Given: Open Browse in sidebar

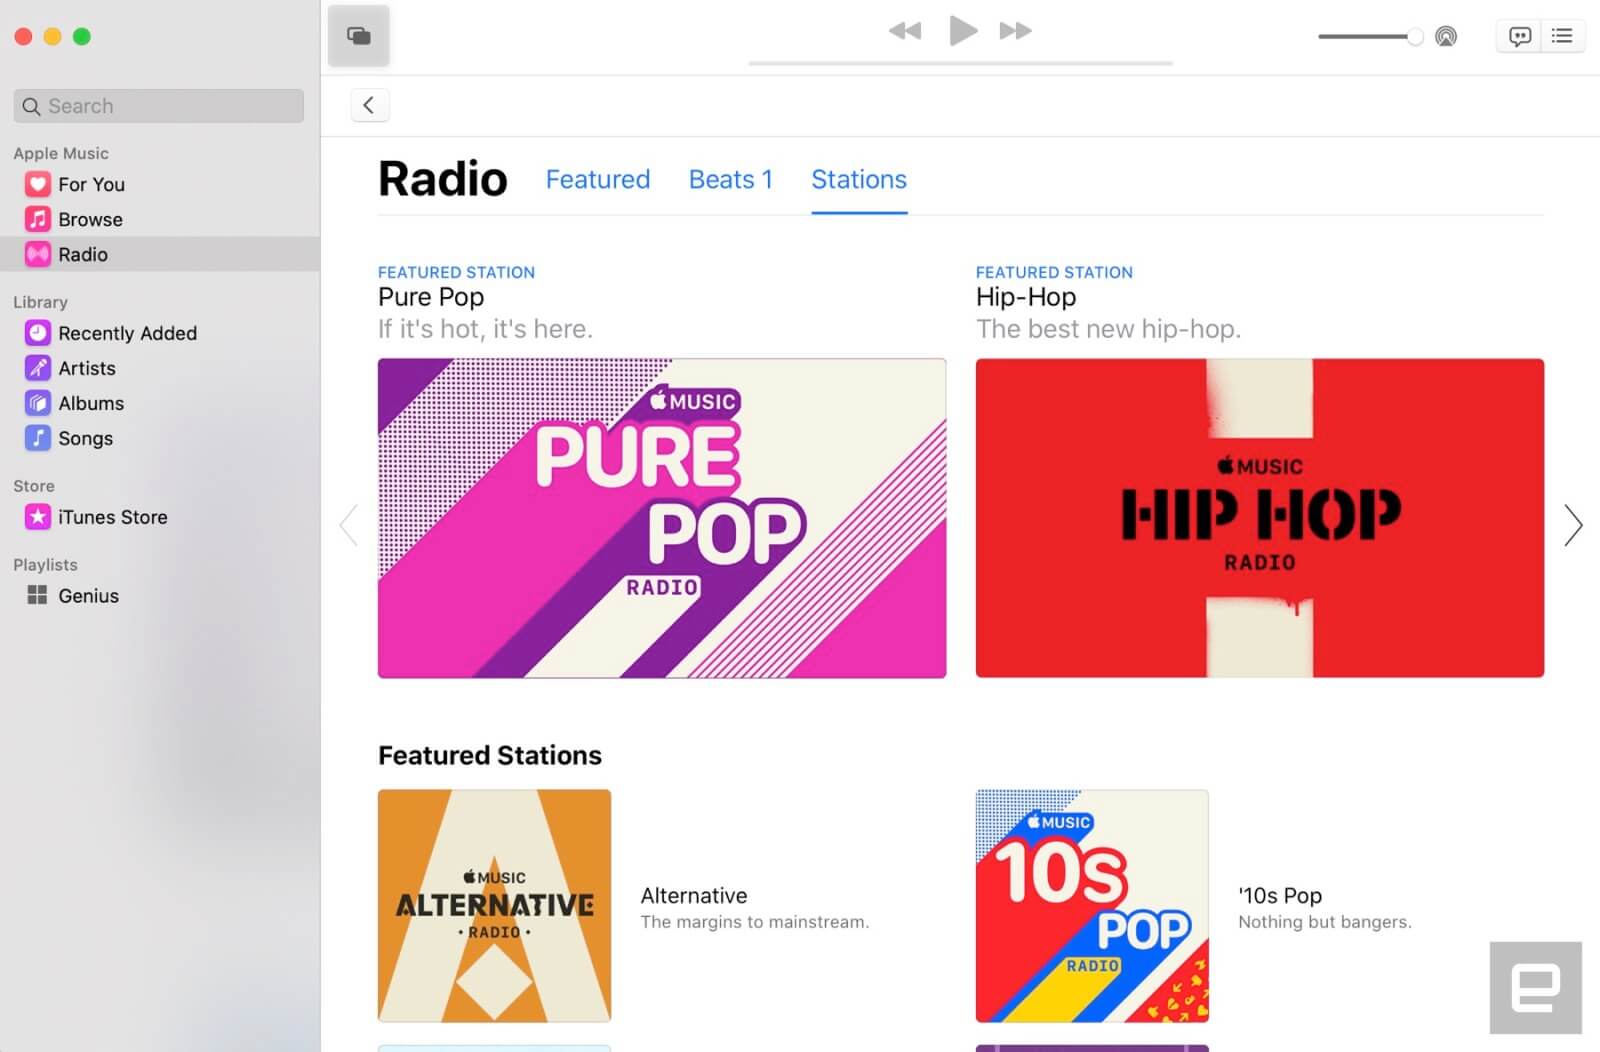Looking at the screenshot, I should click(x=90, y=219).
